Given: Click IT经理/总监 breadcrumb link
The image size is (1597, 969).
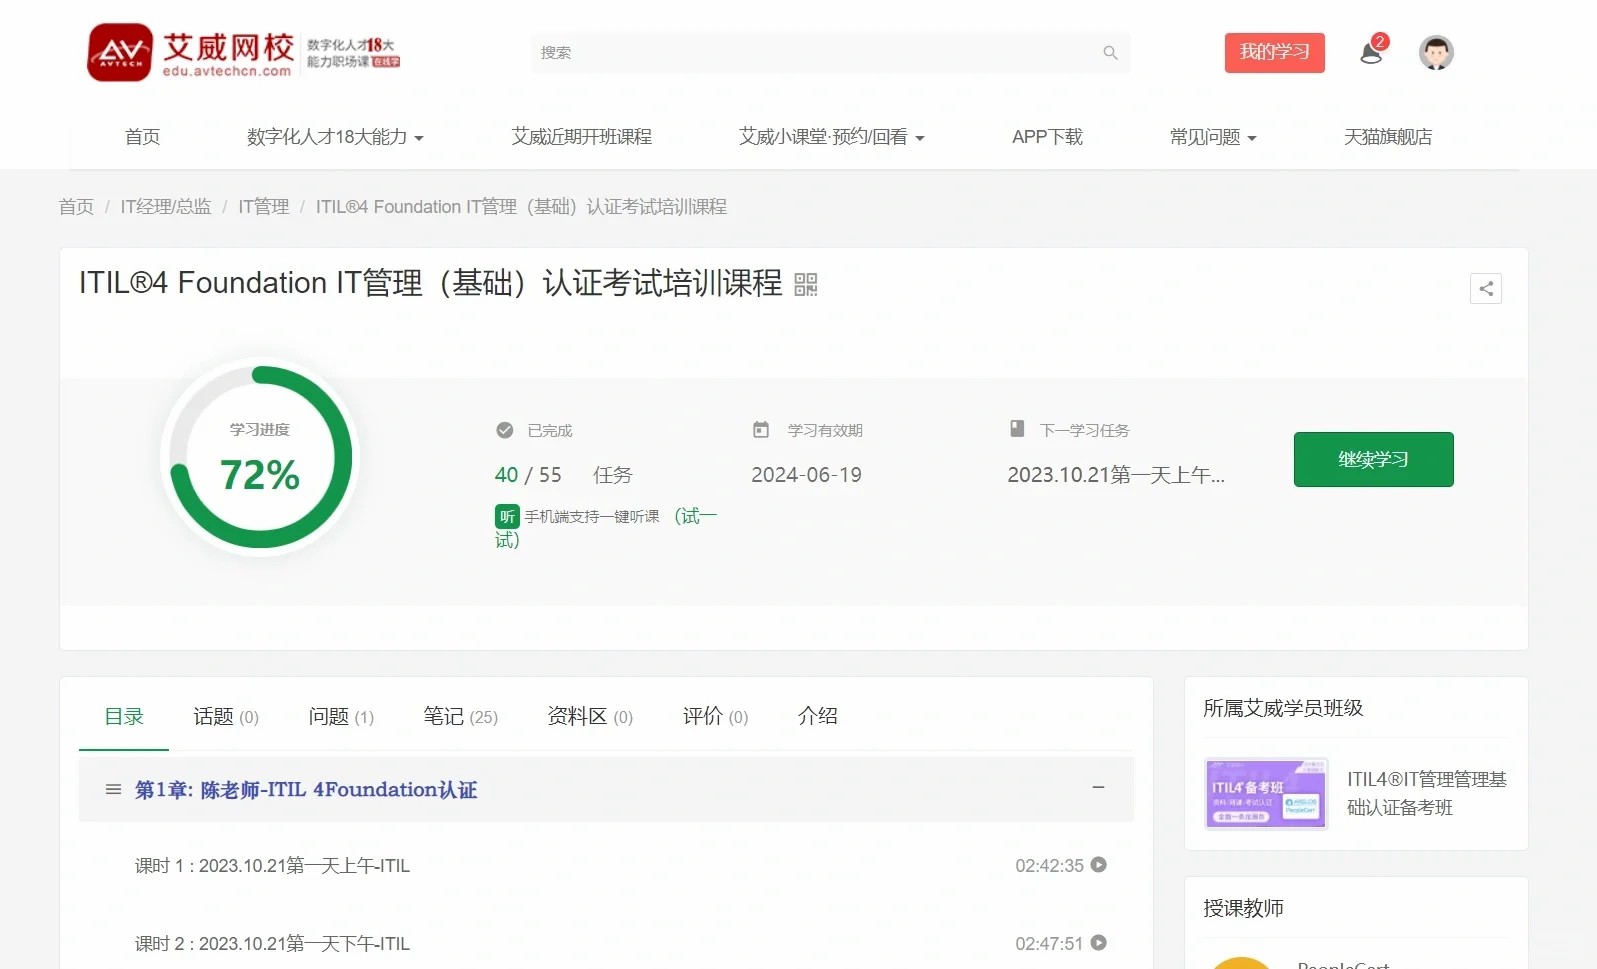Looking at the screenshot, I should (166, 207).
